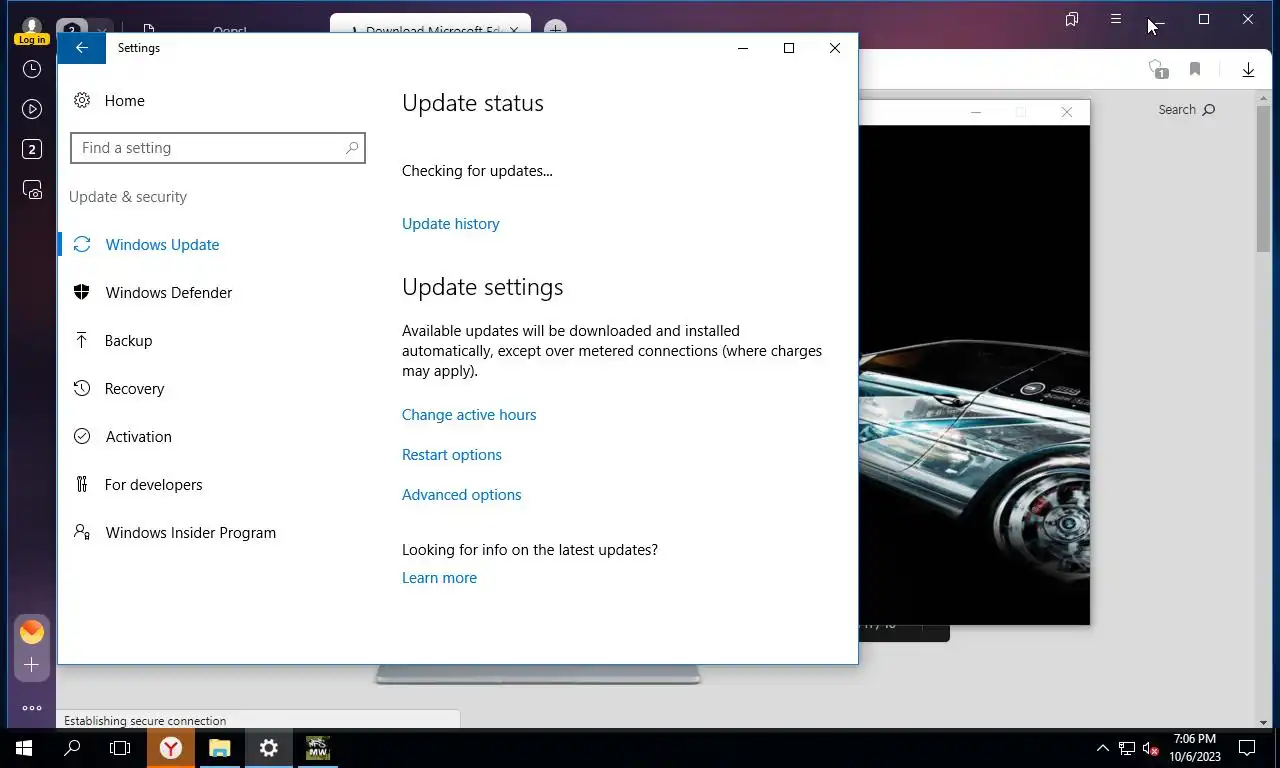Open Restart options link
This screenshot has height=768, width=1280.
pyautogui.click(x=452, y=455)
